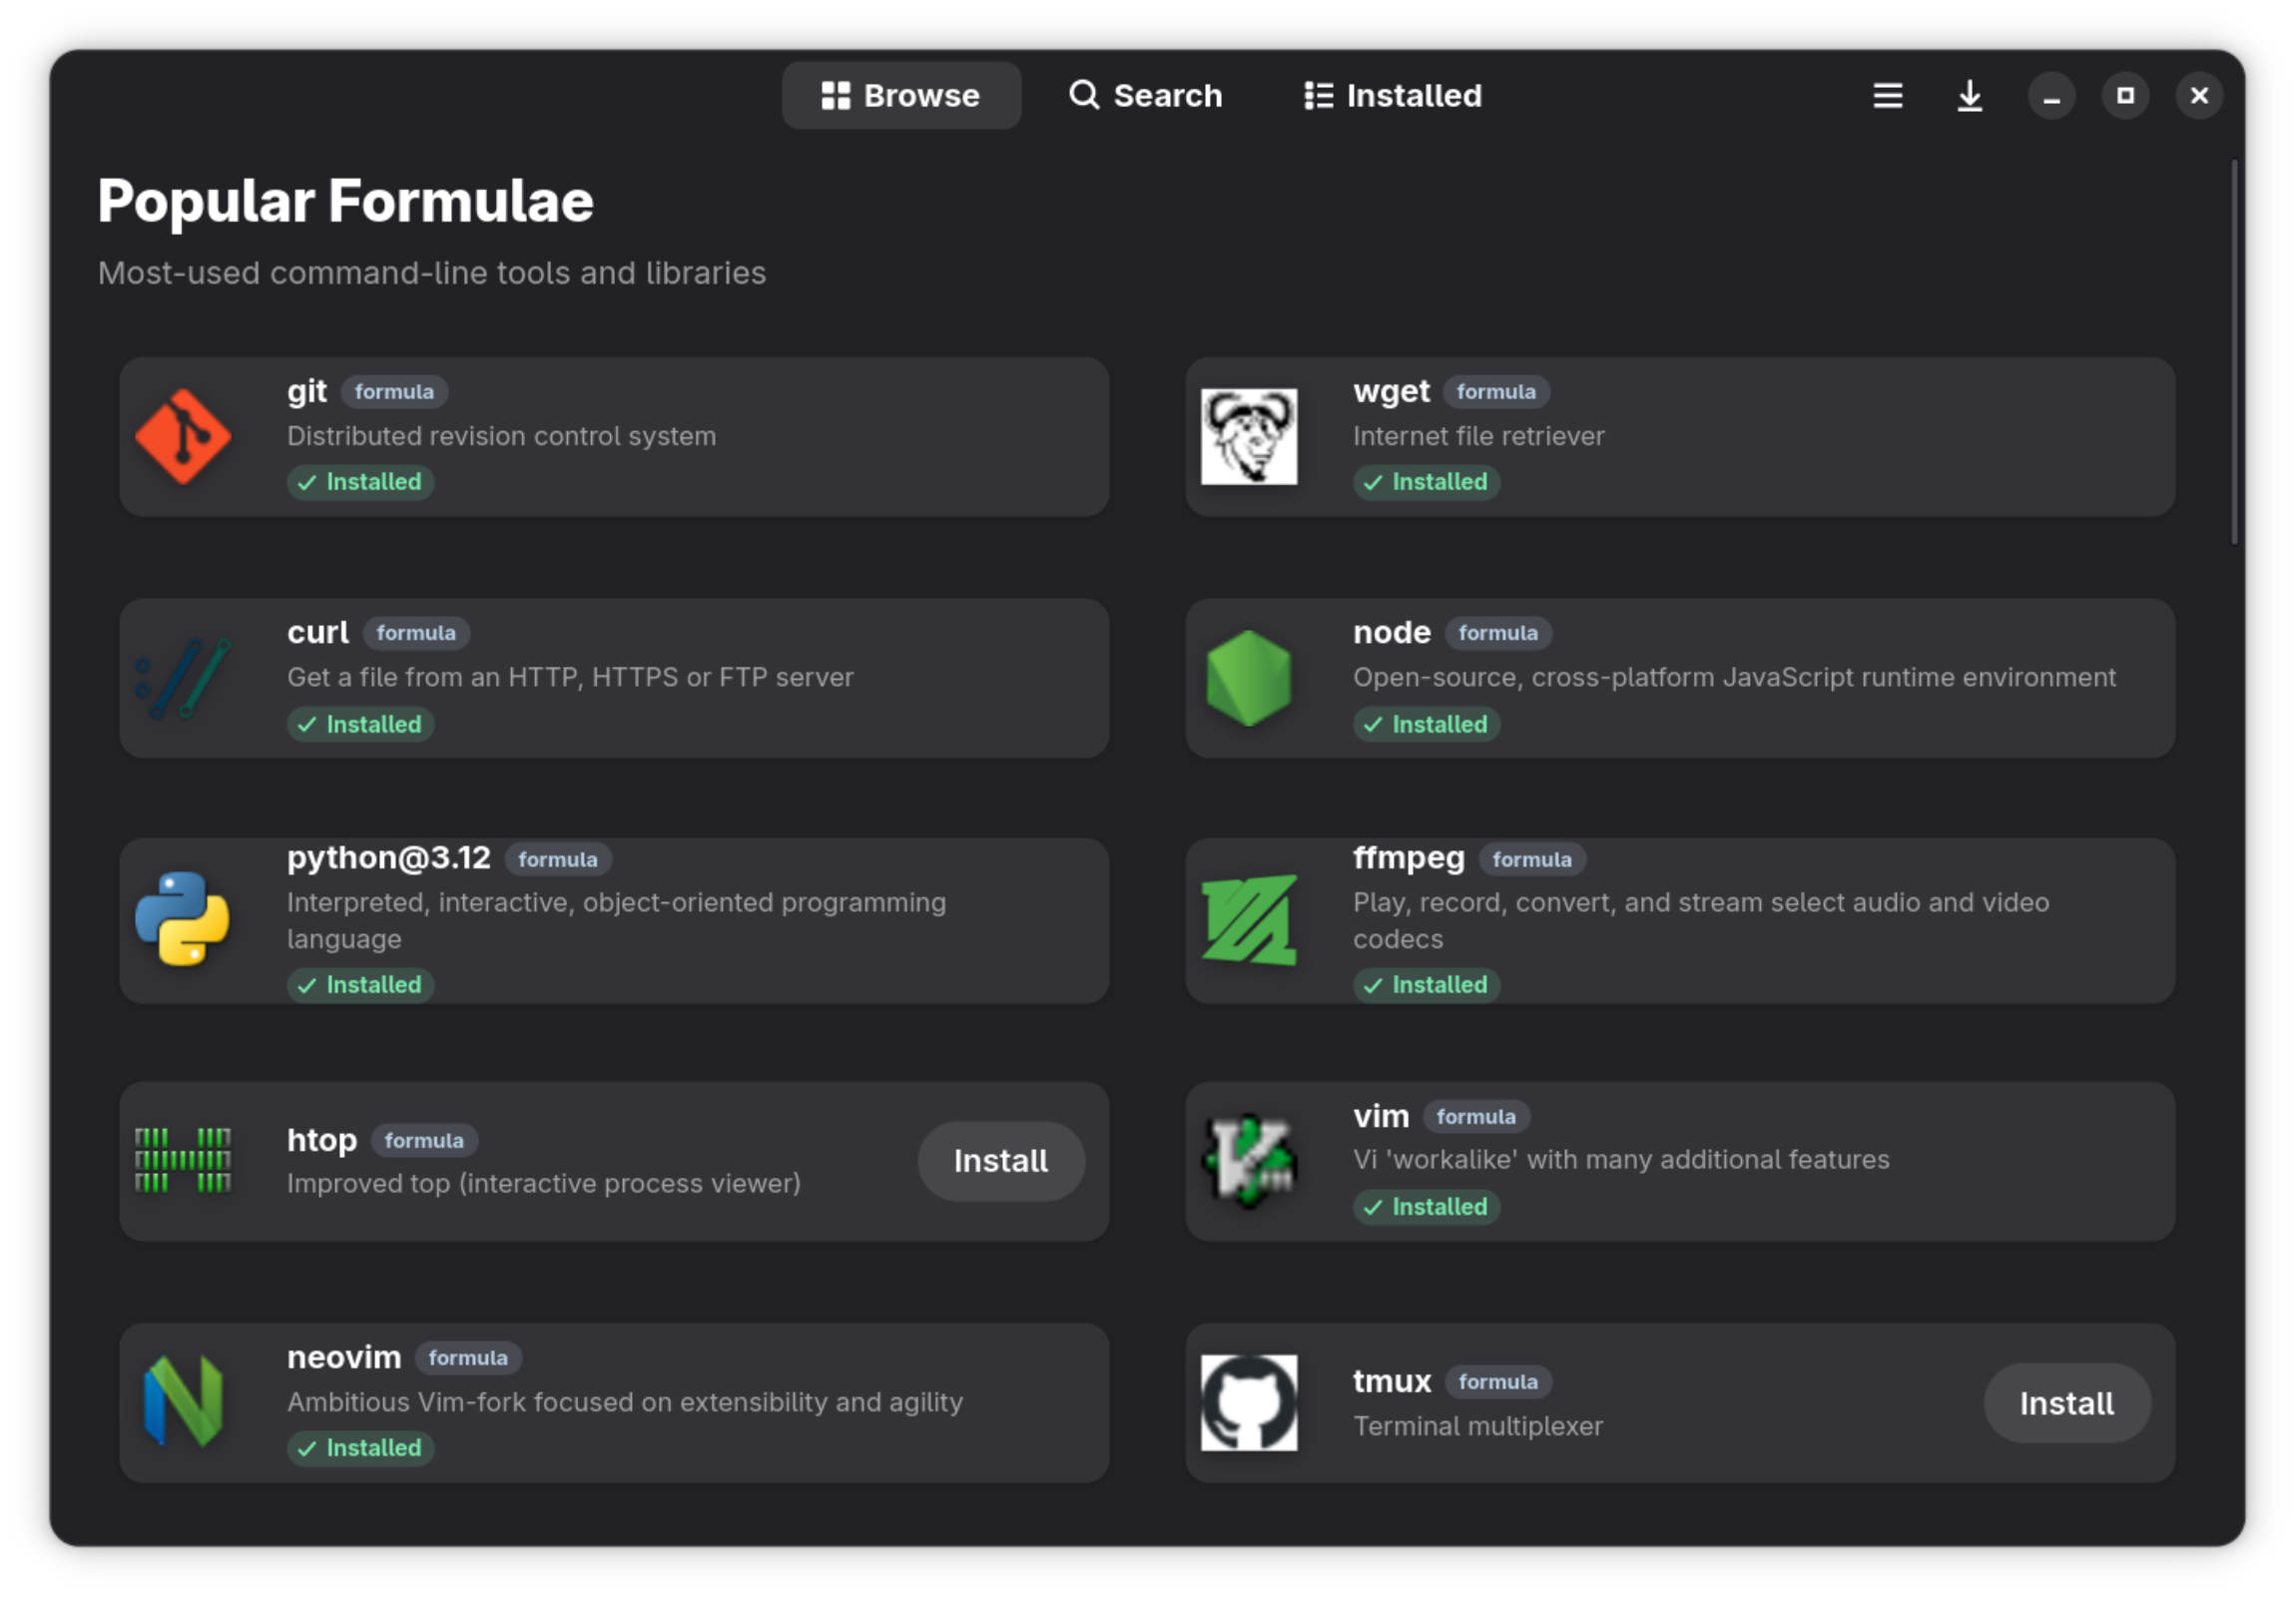The height and width of the screenshot is (1597, 2296).
Task: Click the formula tag beside tmux
Action: [x=1498, y=1382]
